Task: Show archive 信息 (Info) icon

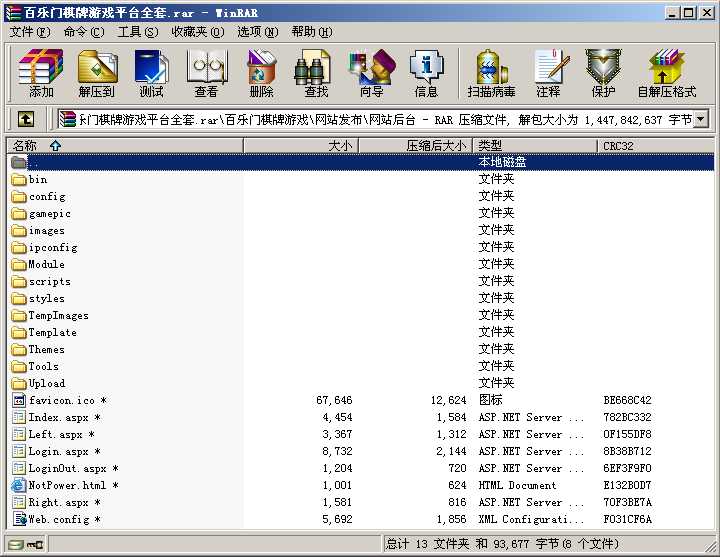Action: [x=426, y=73]
